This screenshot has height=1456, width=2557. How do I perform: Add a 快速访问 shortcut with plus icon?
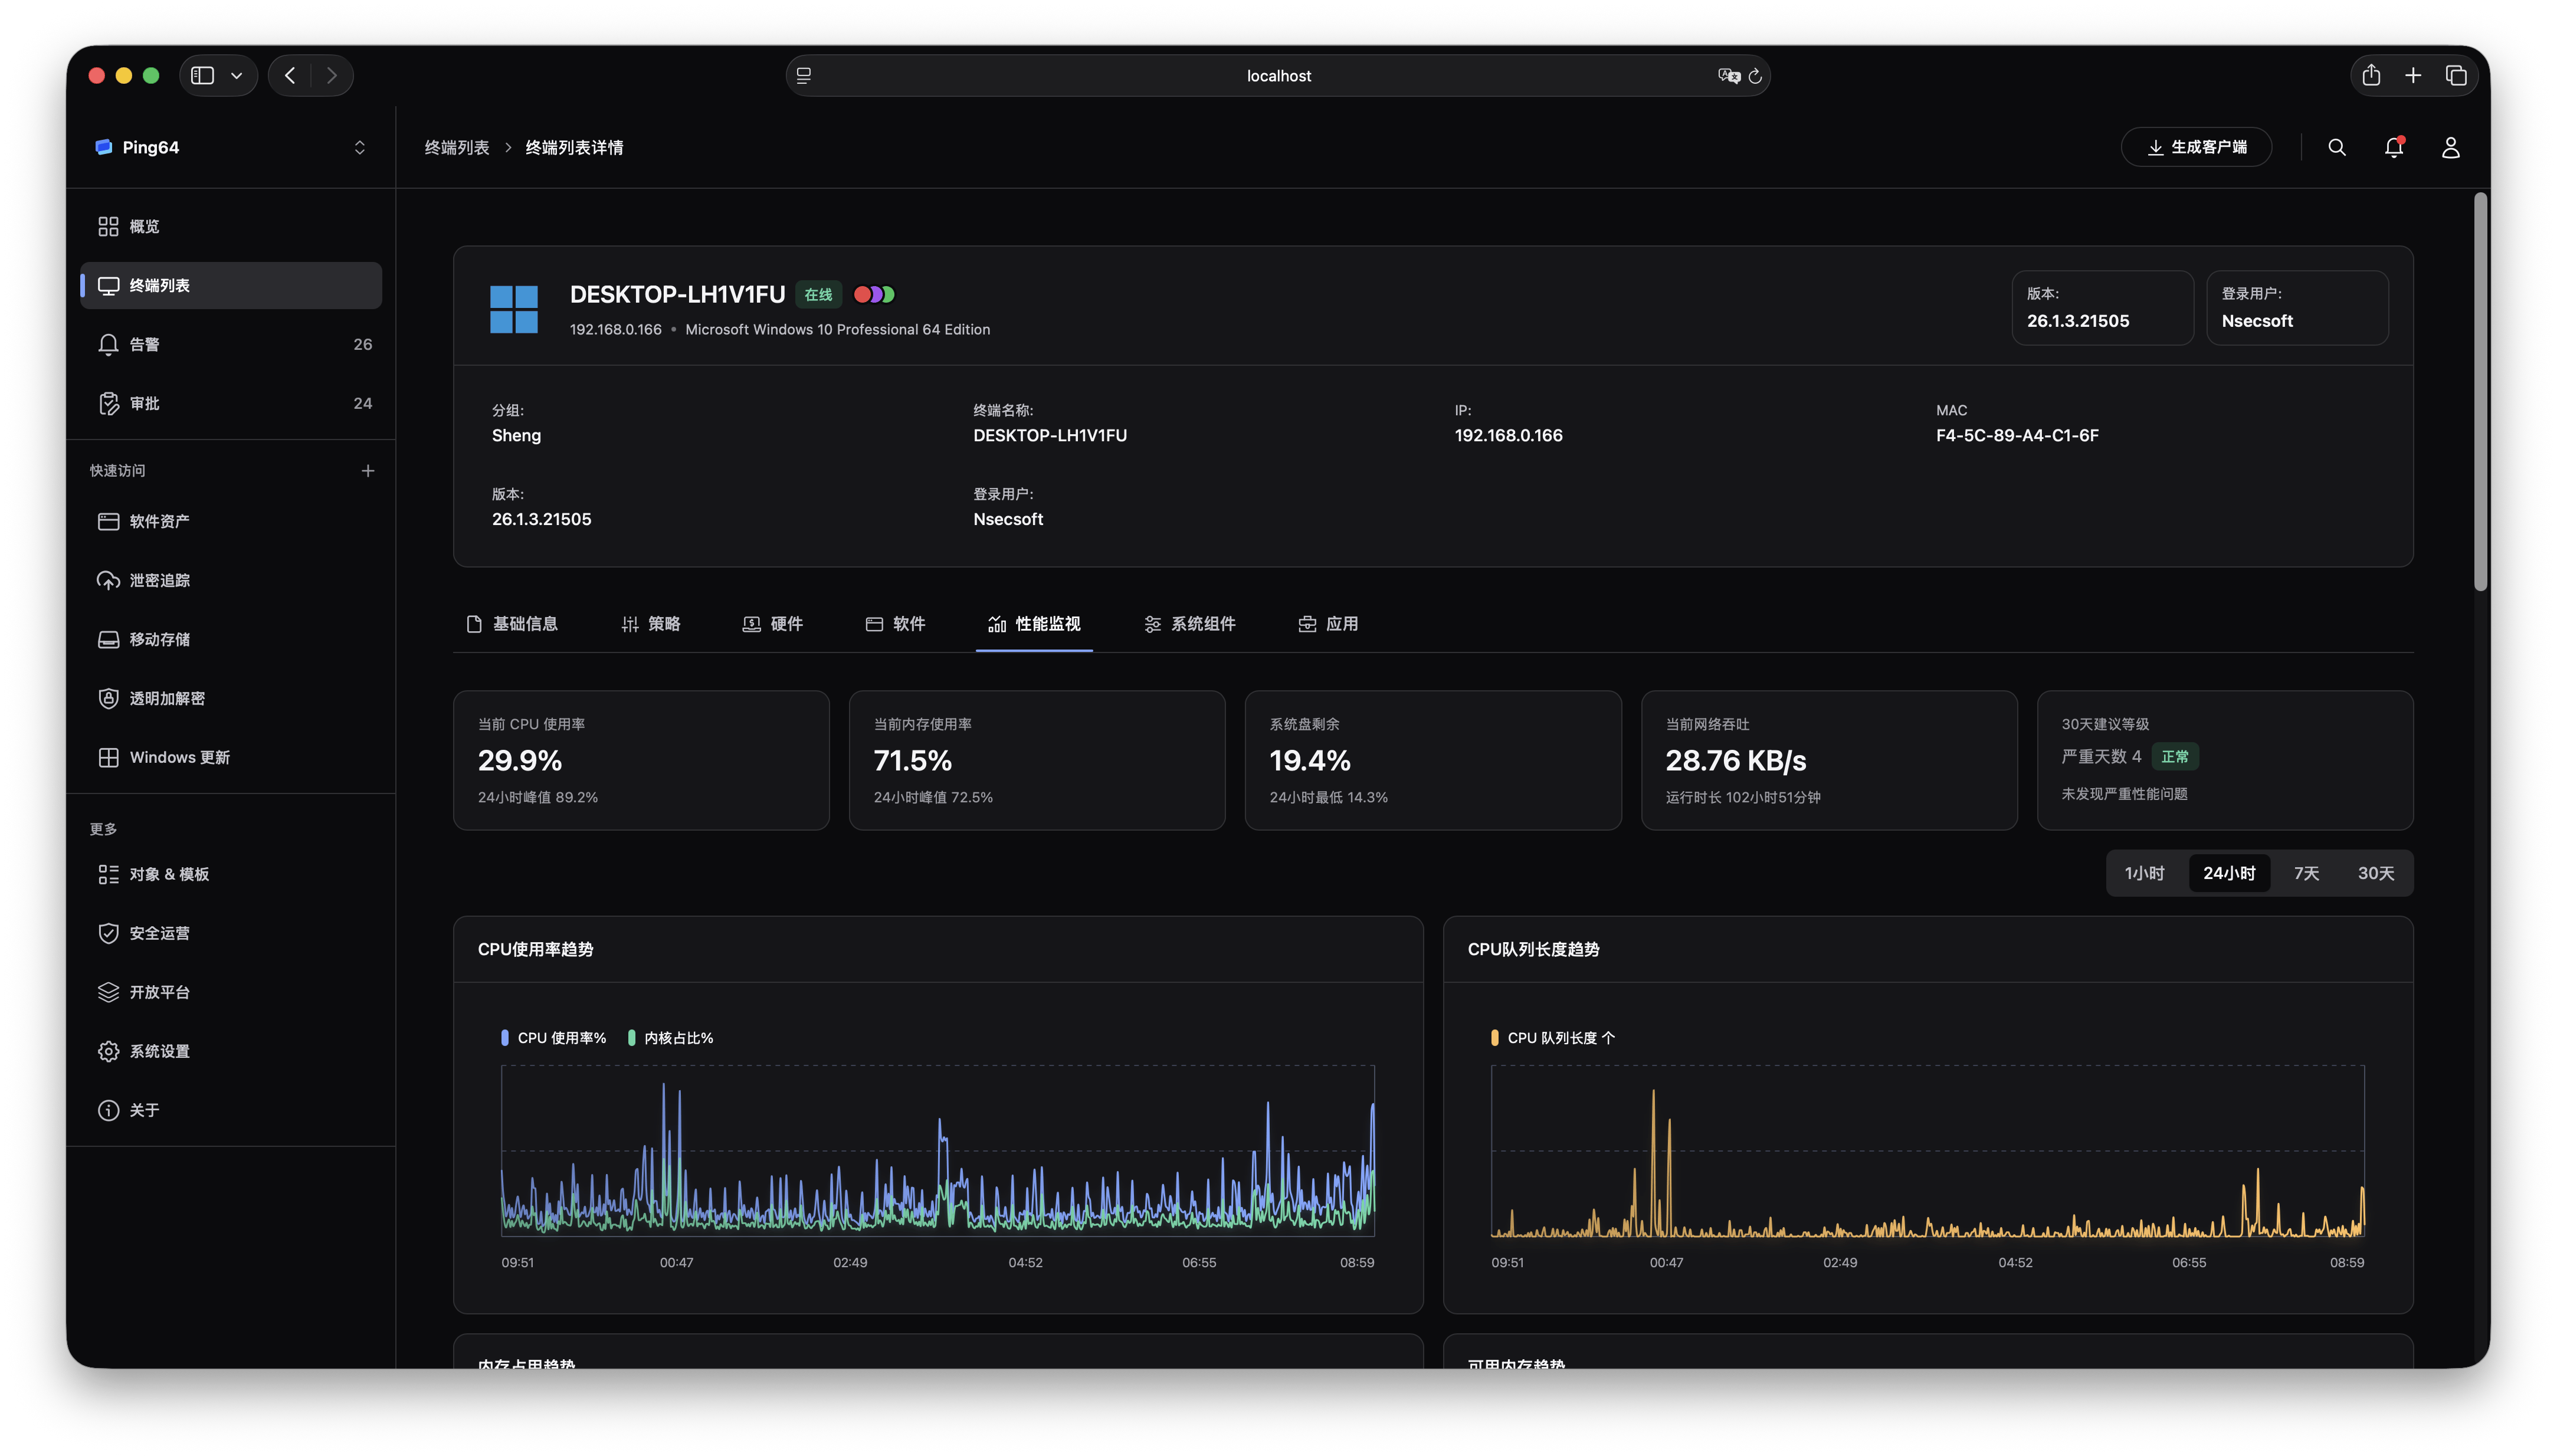368,470
